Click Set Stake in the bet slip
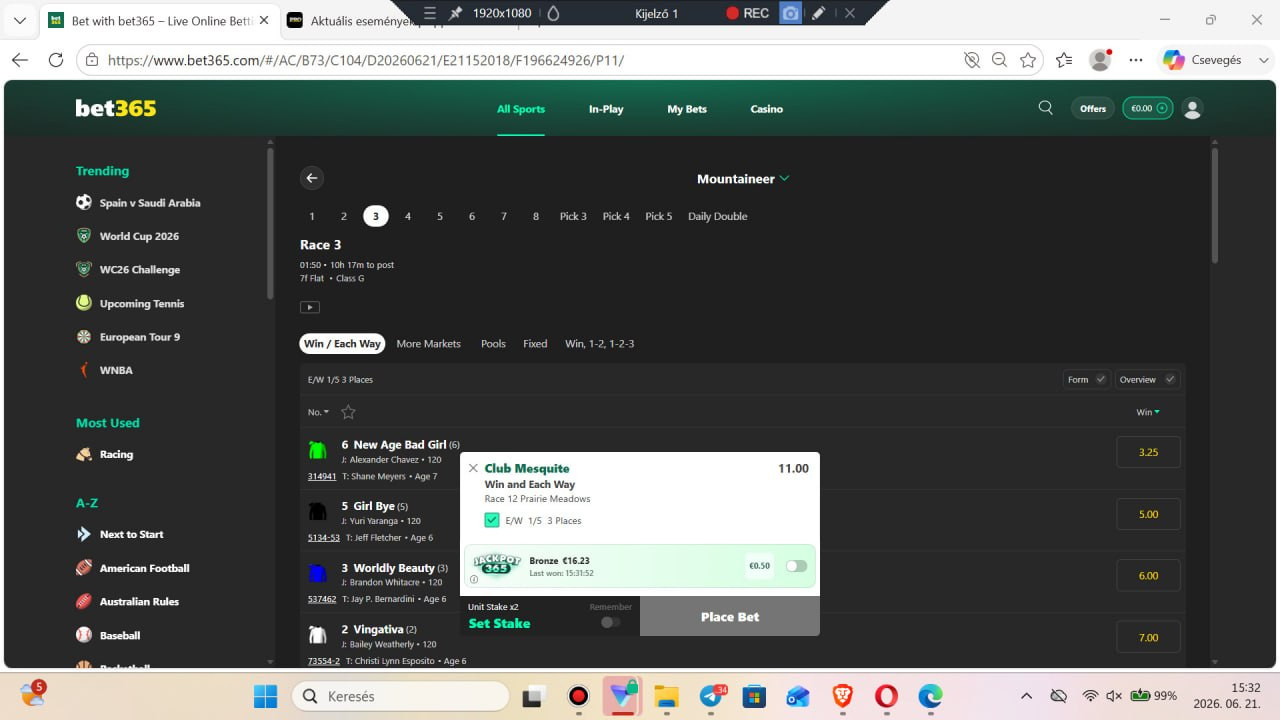 tap(499, 624)
